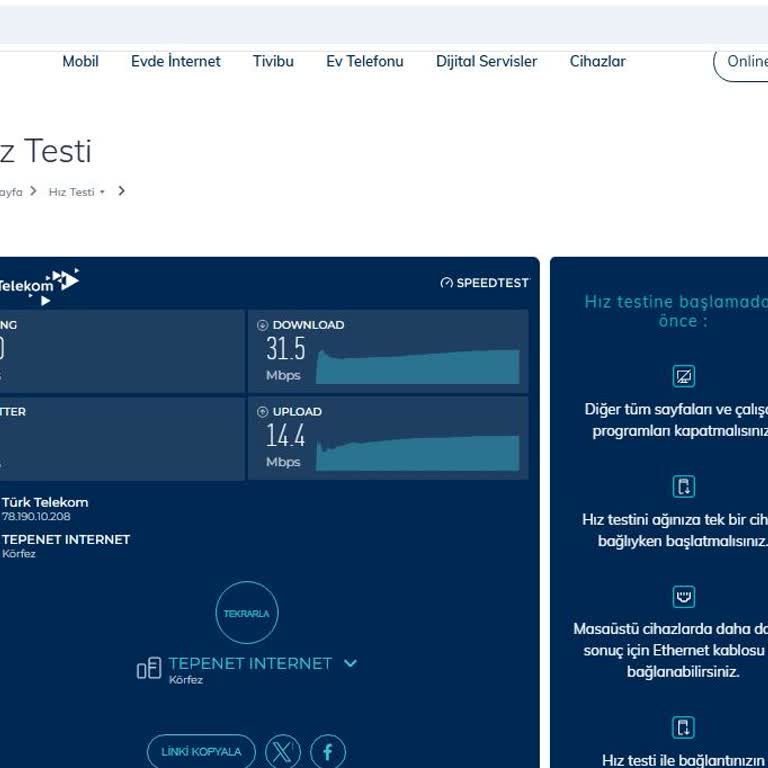Click the X (Twitter) share icon

coord(283,751)
